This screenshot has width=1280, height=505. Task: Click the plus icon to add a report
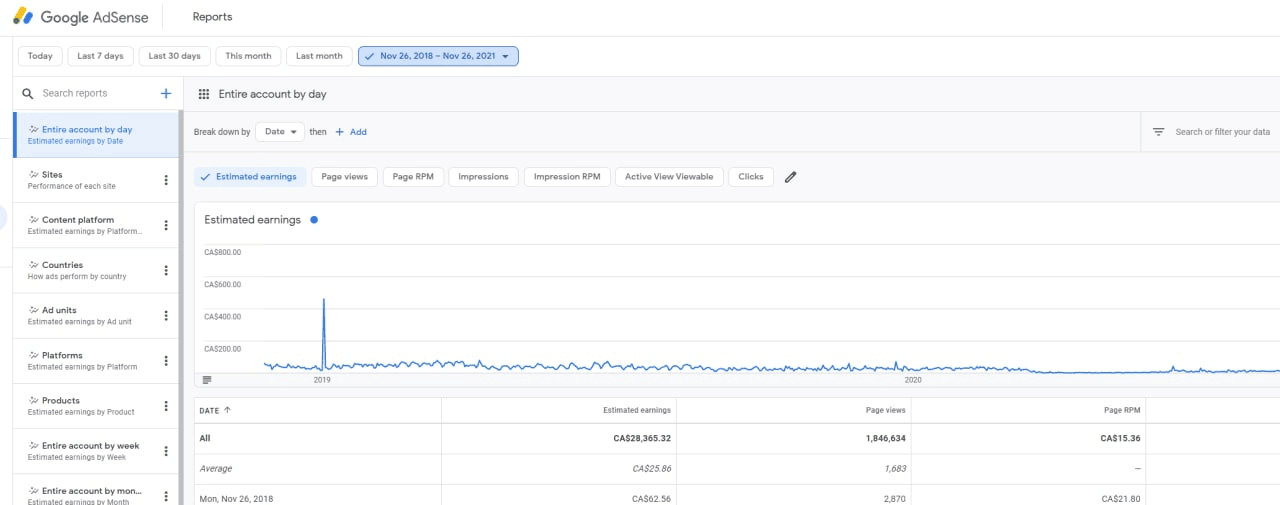coord(166,93)
